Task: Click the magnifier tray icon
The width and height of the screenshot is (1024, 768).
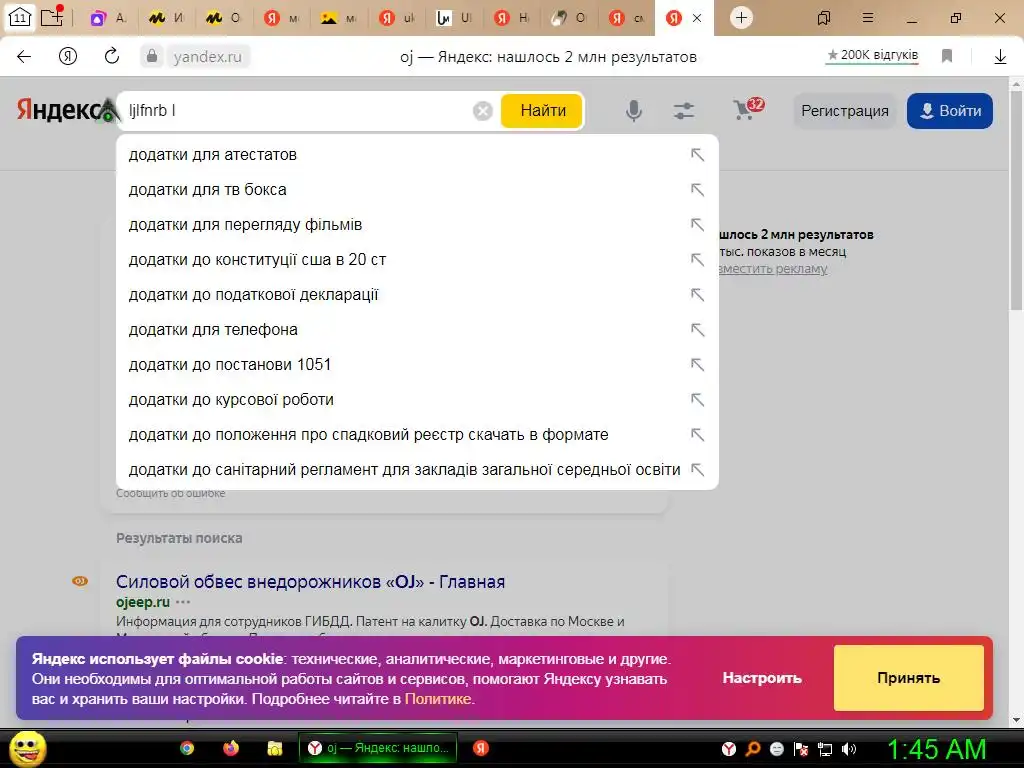Action: (753, 749)
